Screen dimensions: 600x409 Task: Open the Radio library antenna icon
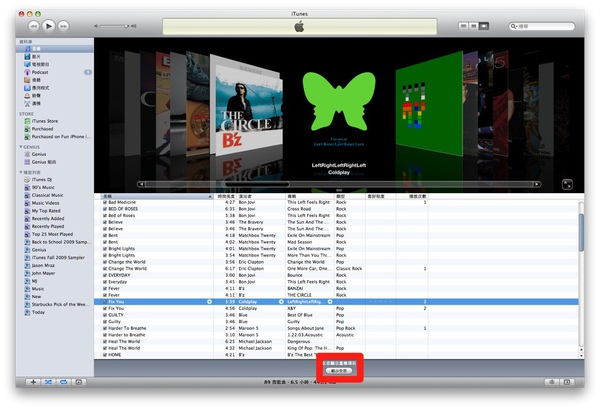click(x=27, y=103)
